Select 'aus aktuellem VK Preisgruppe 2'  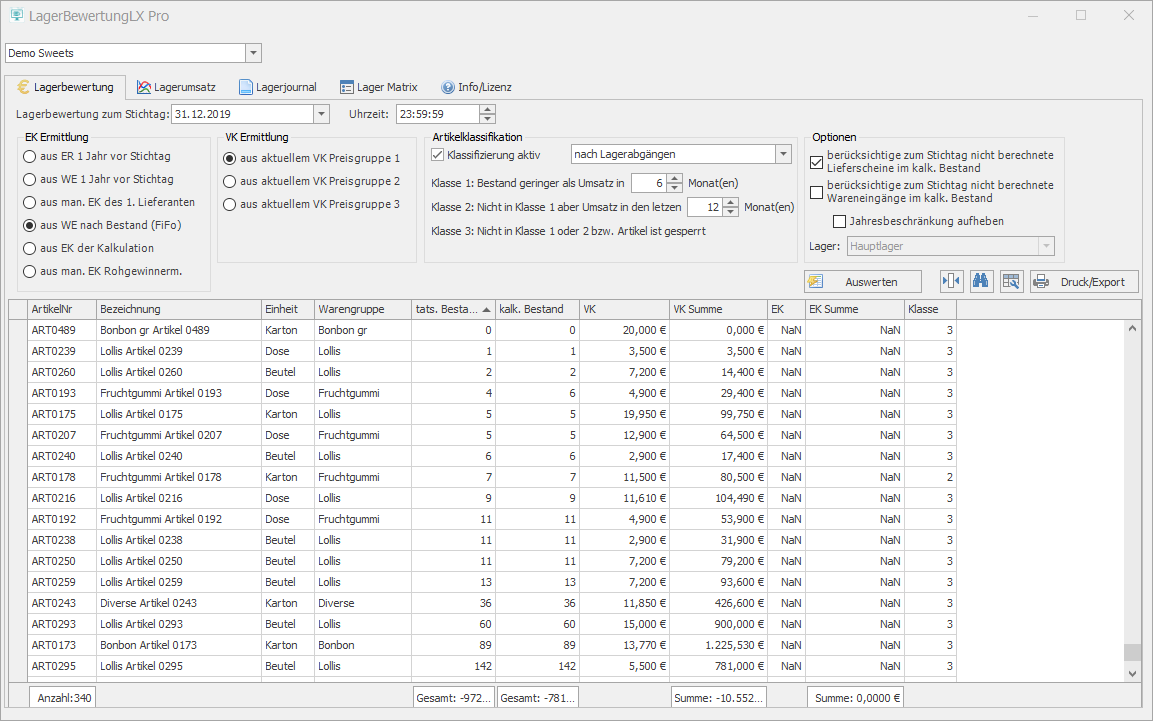(230, 181)
